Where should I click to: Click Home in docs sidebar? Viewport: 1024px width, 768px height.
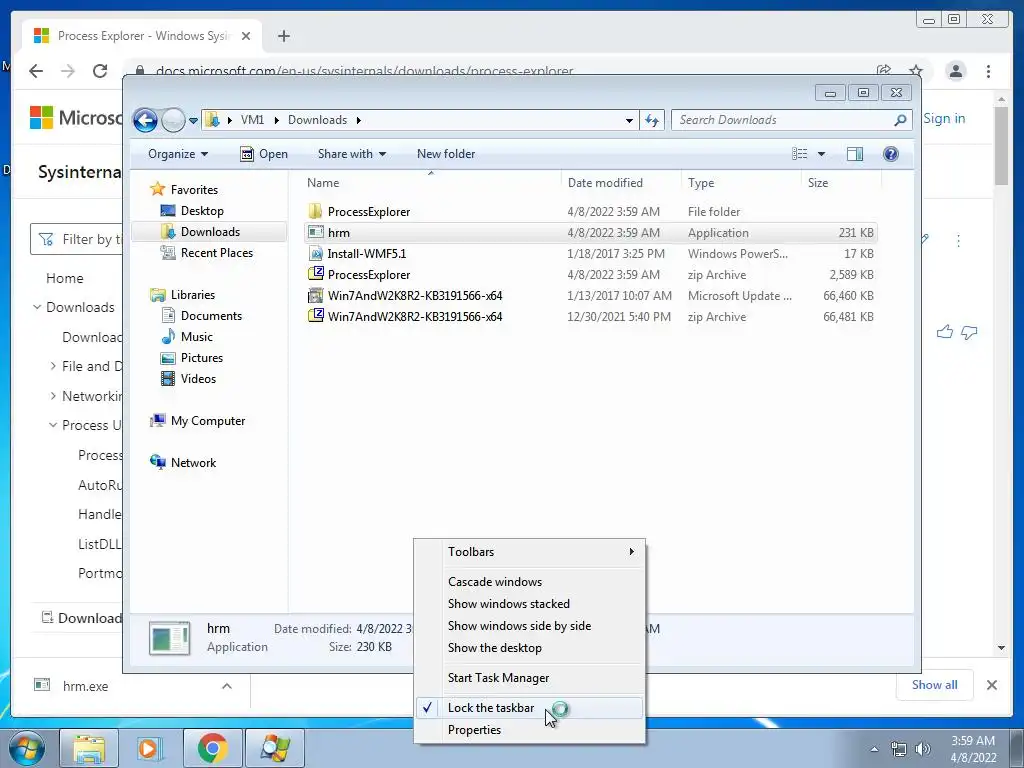click(x=65, y=278)
